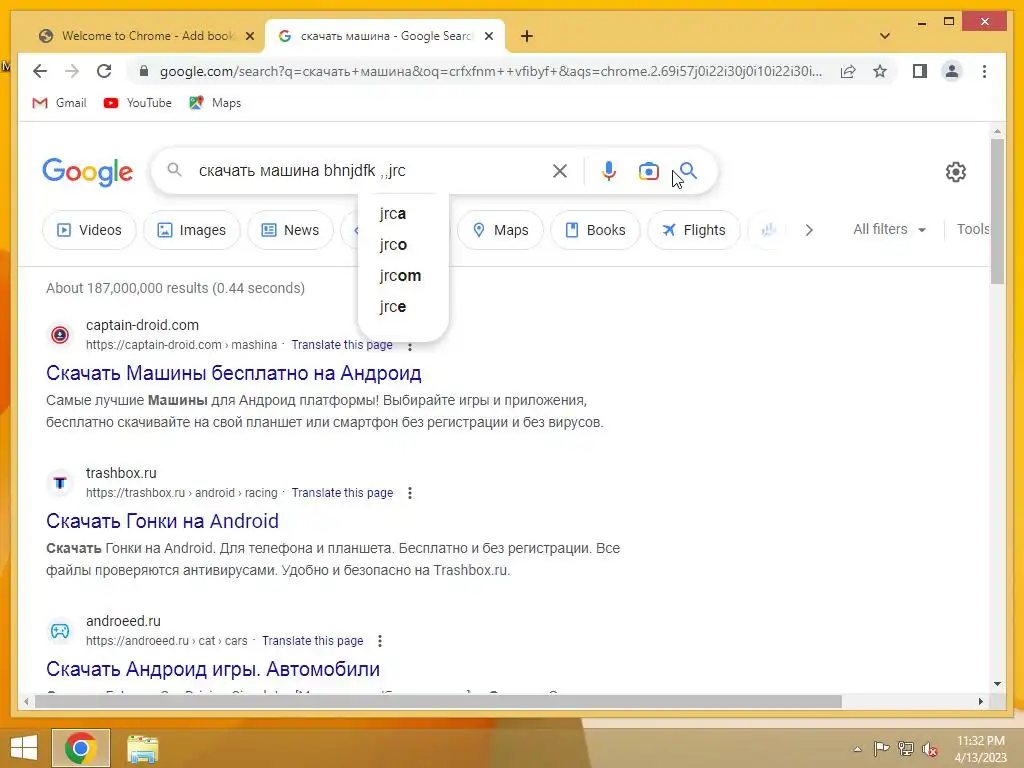1024x768 pixels.
Task: Open Maps bookmark in bookmarks bar
Action: click(x=215, y=103)
